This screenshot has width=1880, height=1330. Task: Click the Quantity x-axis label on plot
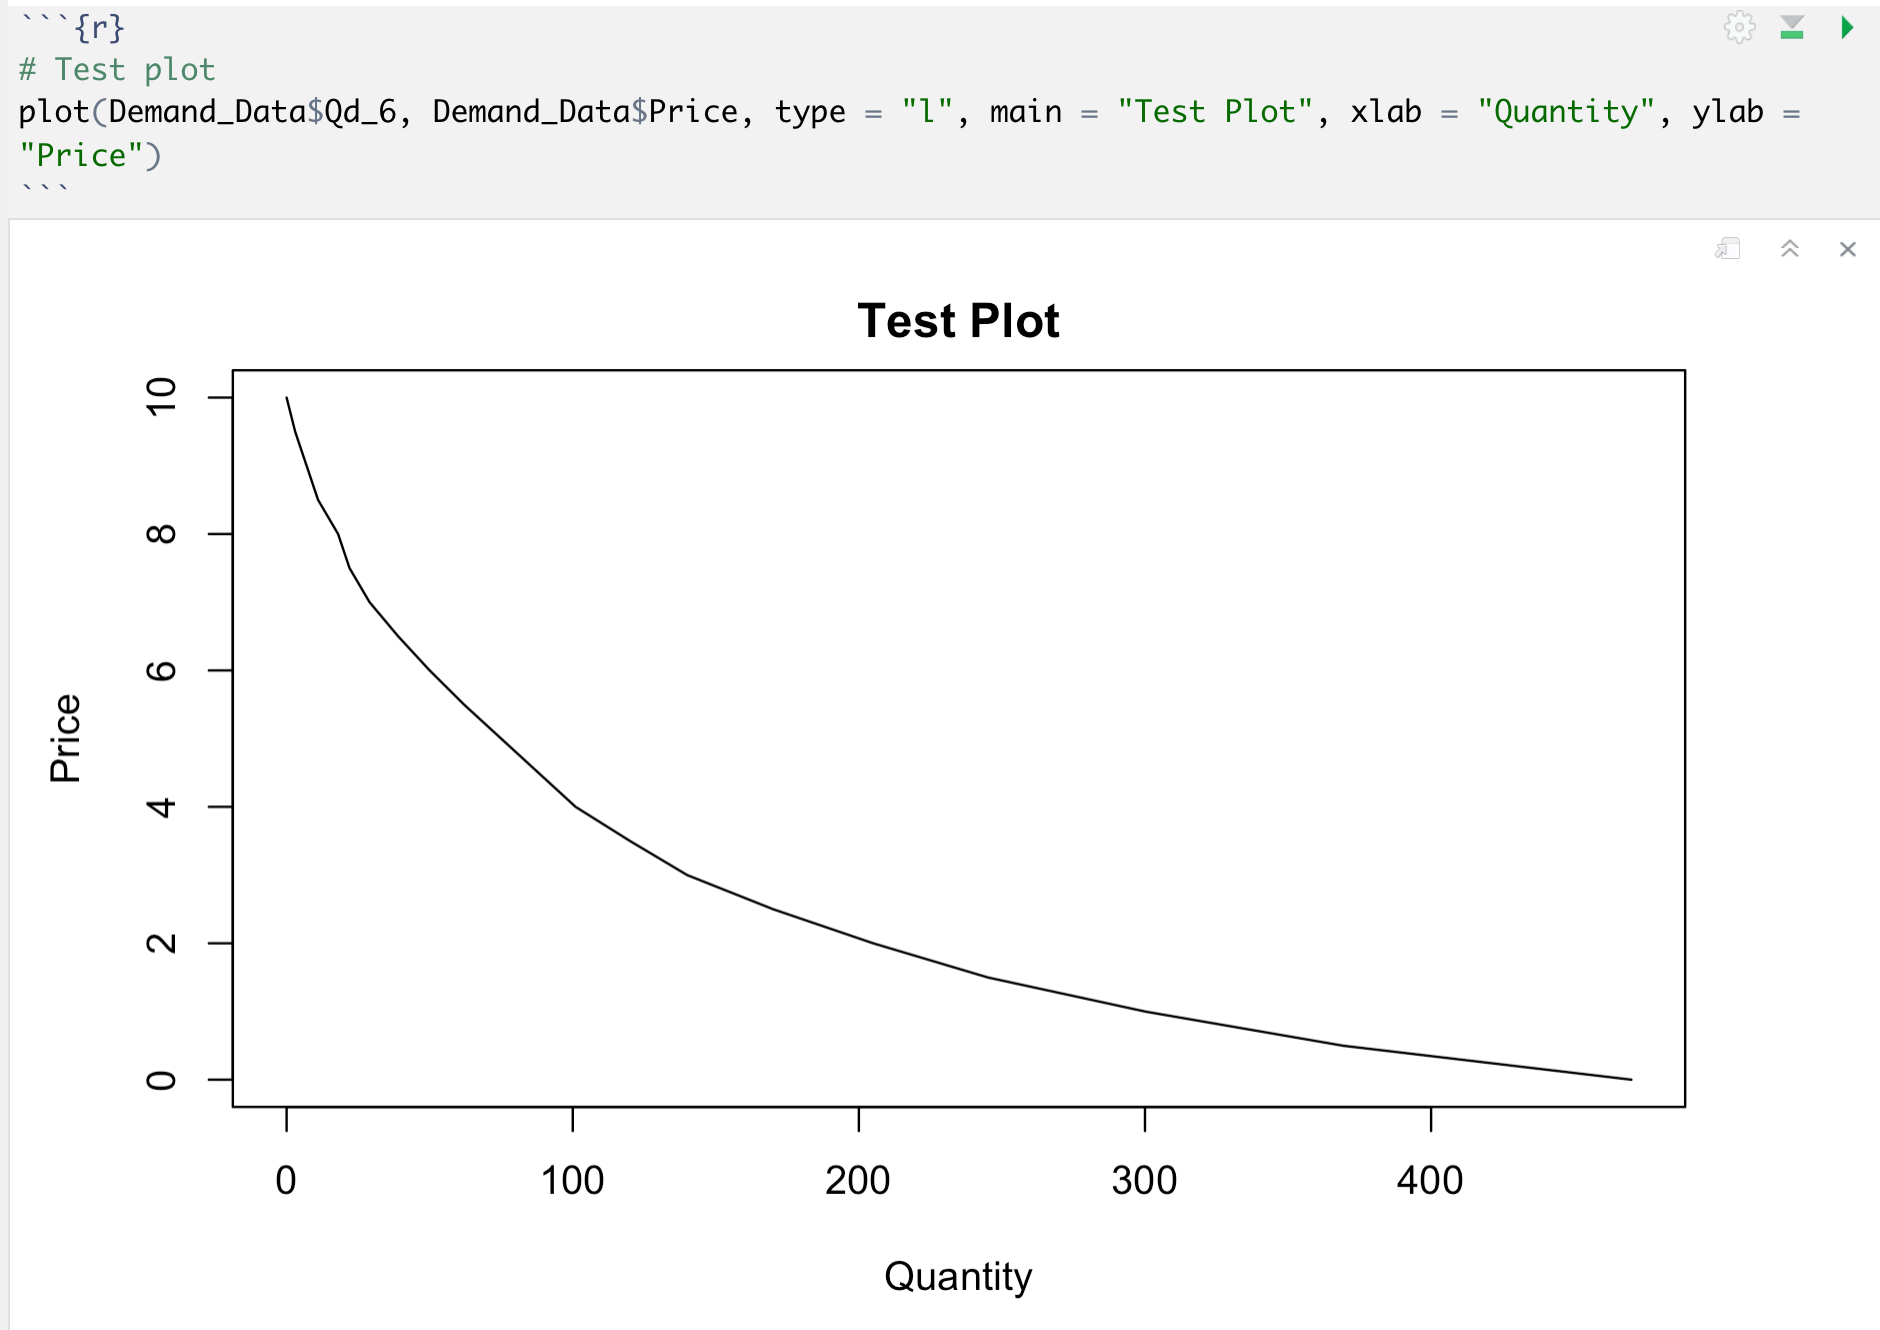click(x=958, y=1277)
